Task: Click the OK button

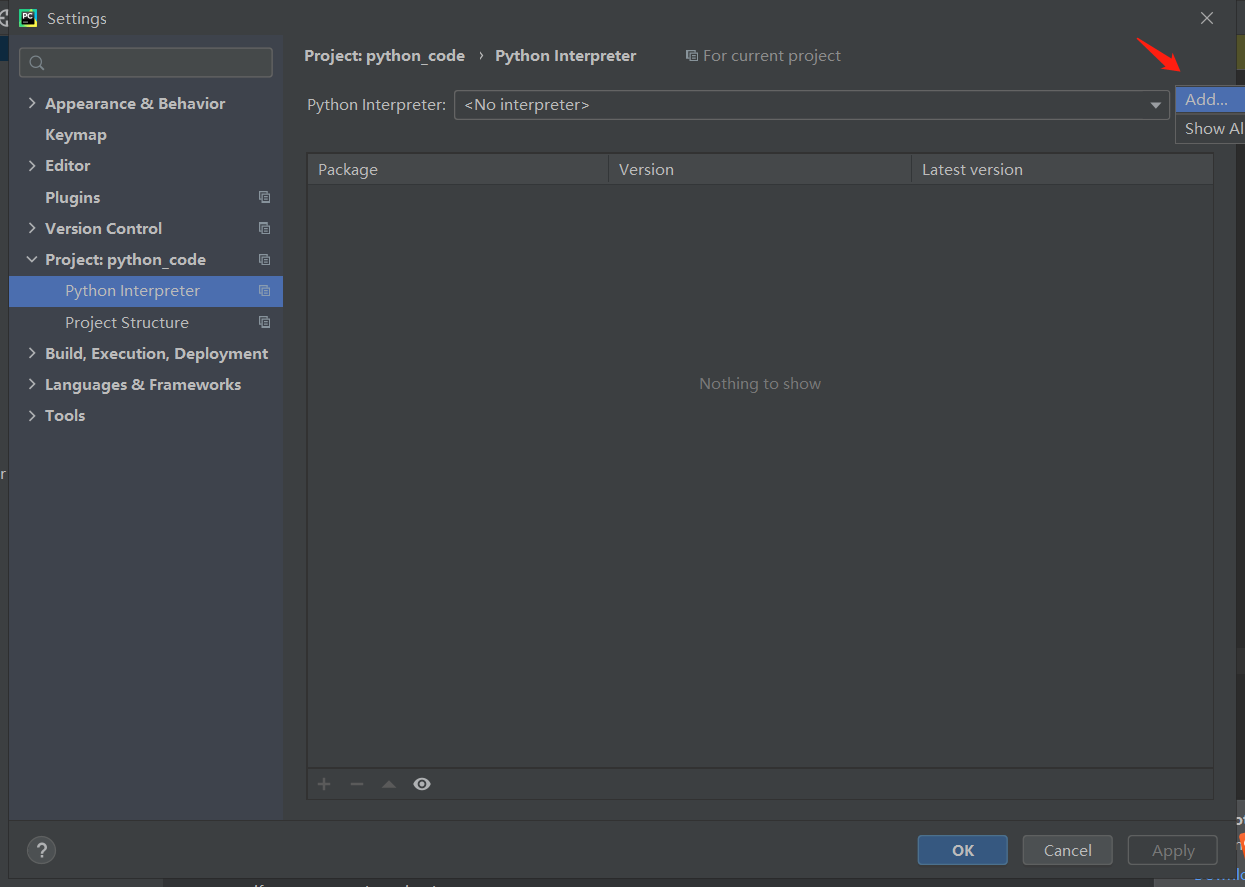Action: coord(962,850)
